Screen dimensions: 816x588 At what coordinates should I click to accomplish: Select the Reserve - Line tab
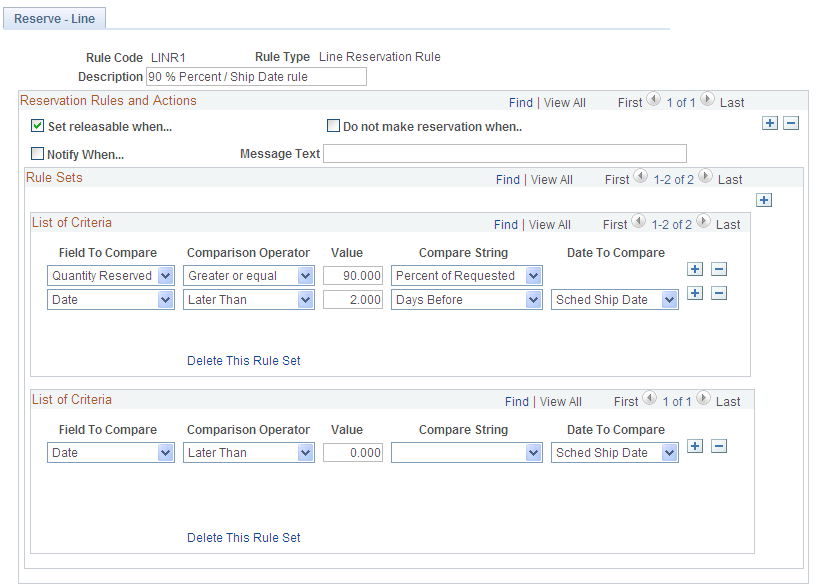[54, 17]
